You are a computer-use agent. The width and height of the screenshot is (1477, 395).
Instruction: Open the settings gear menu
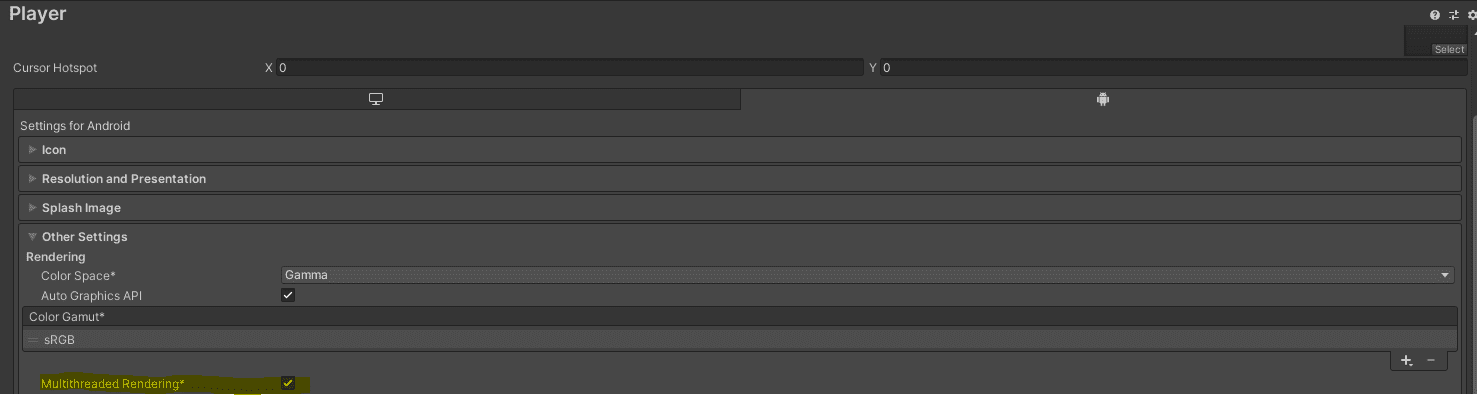coord(1471,15)
